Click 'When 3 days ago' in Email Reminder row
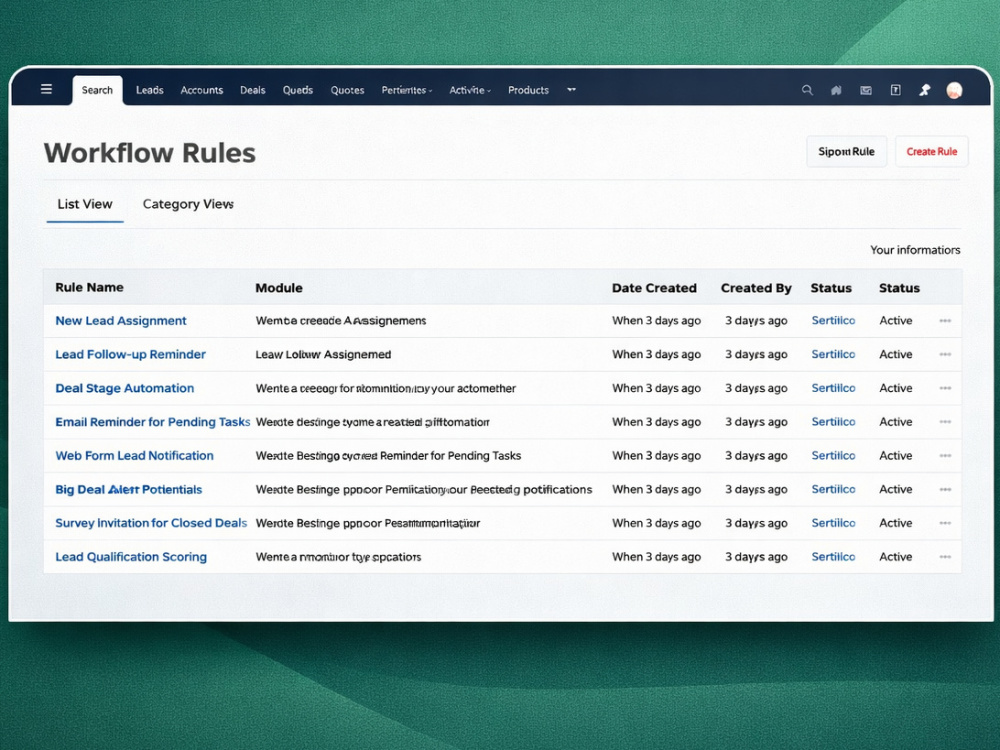The height and width of the screenshot is (750, 1000). (x=656, y=422)
